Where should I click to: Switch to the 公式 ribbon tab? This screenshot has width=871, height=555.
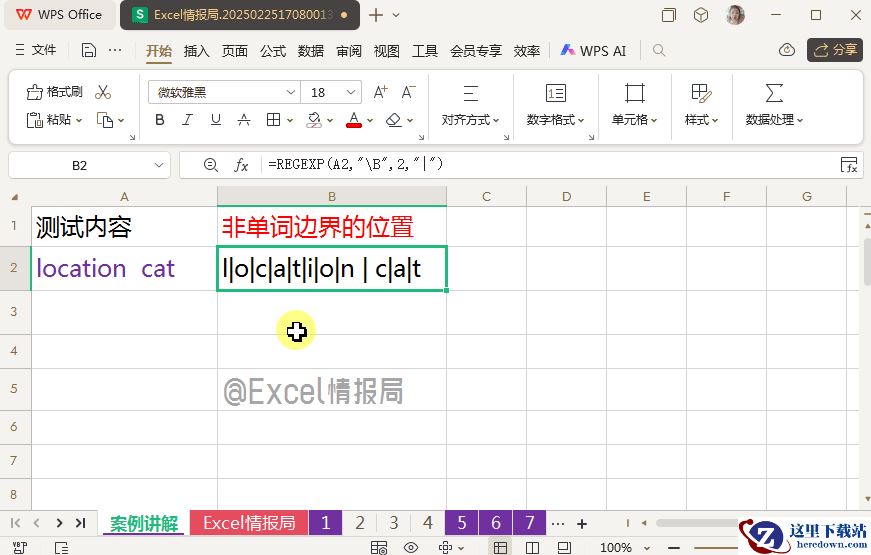tap(273, 51)
